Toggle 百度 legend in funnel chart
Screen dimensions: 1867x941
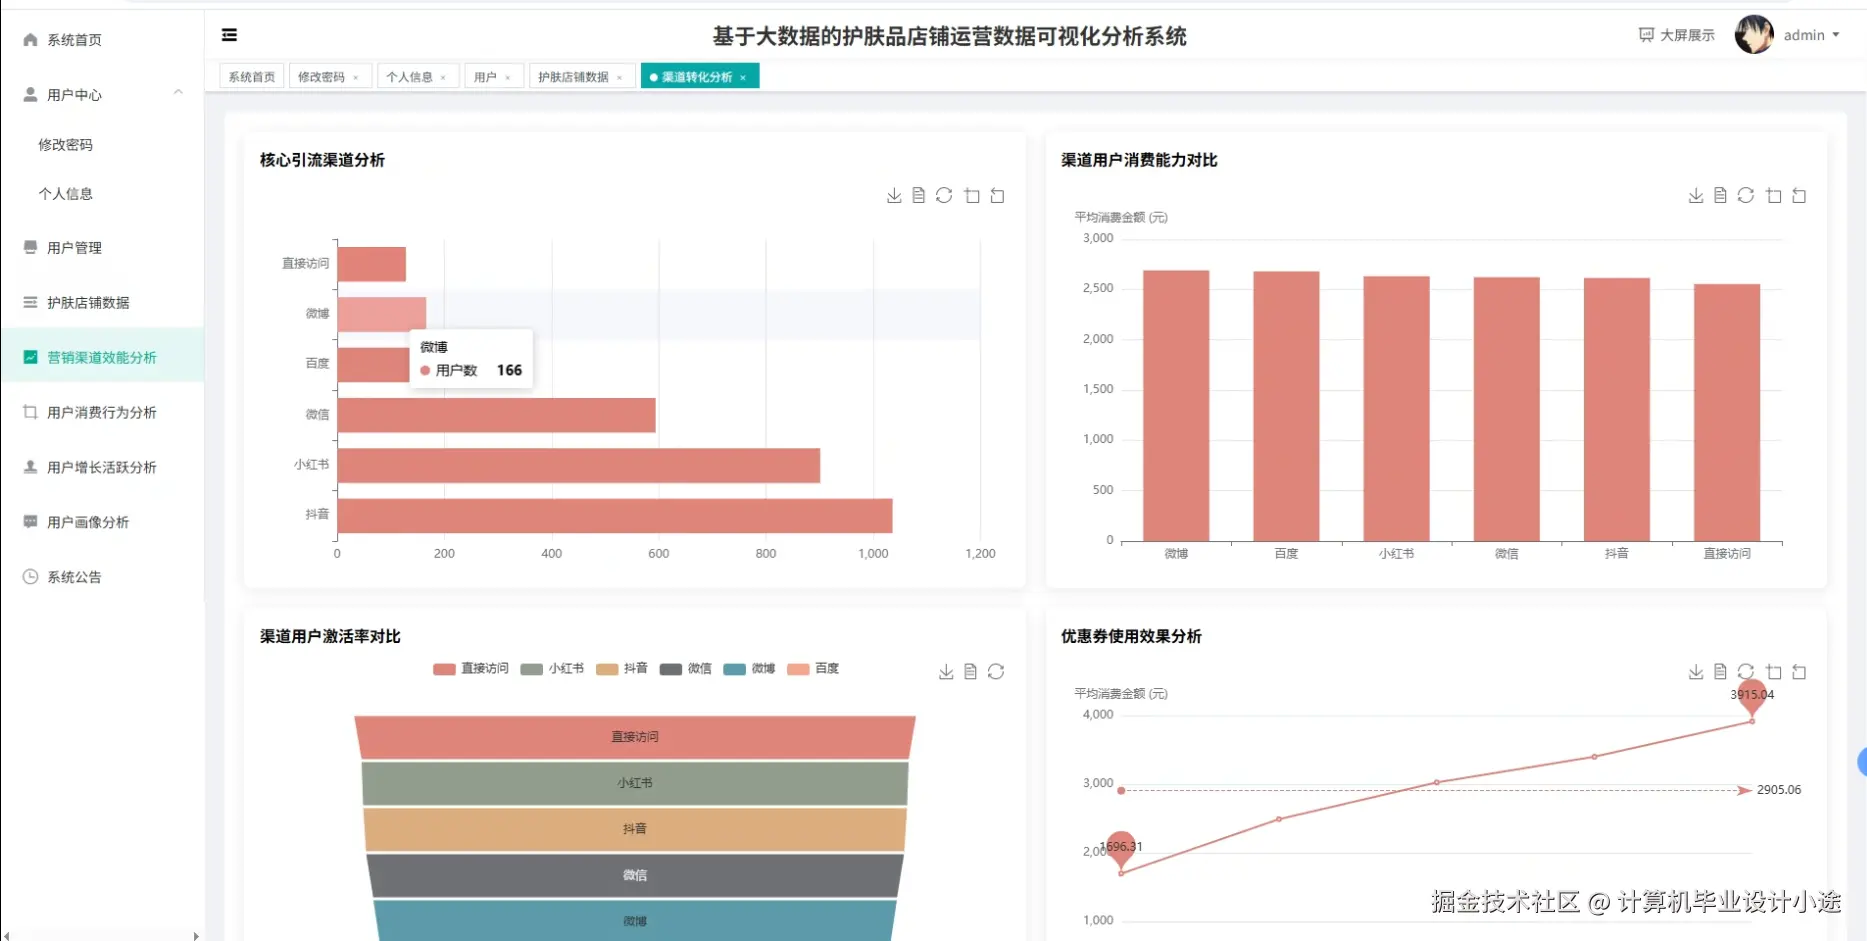pos(814,669)
